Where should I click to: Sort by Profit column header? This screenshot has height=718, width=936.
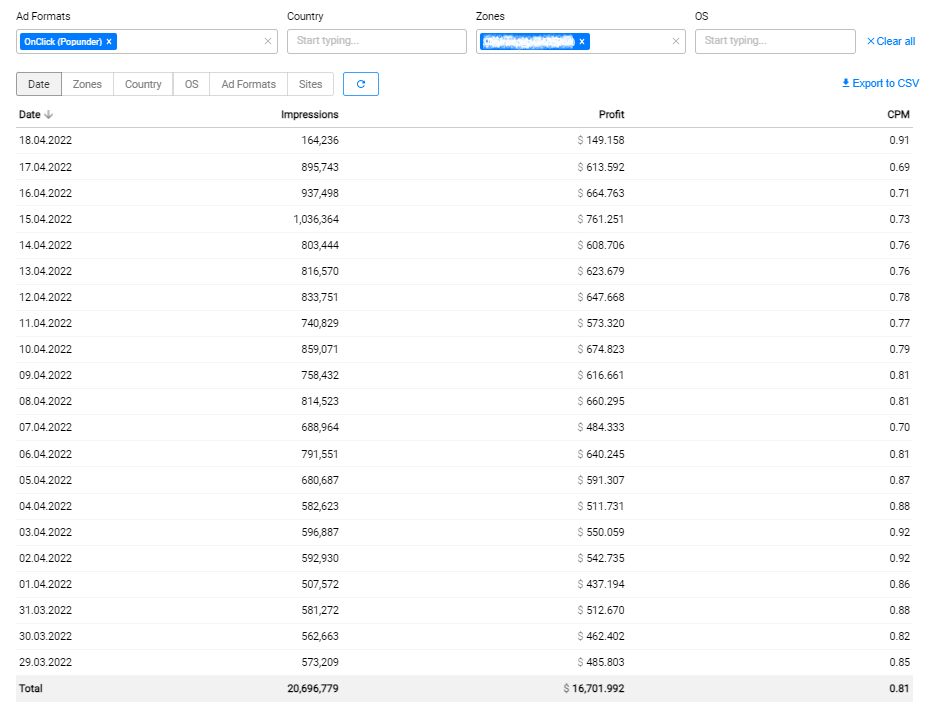click(x=612, y=115)
